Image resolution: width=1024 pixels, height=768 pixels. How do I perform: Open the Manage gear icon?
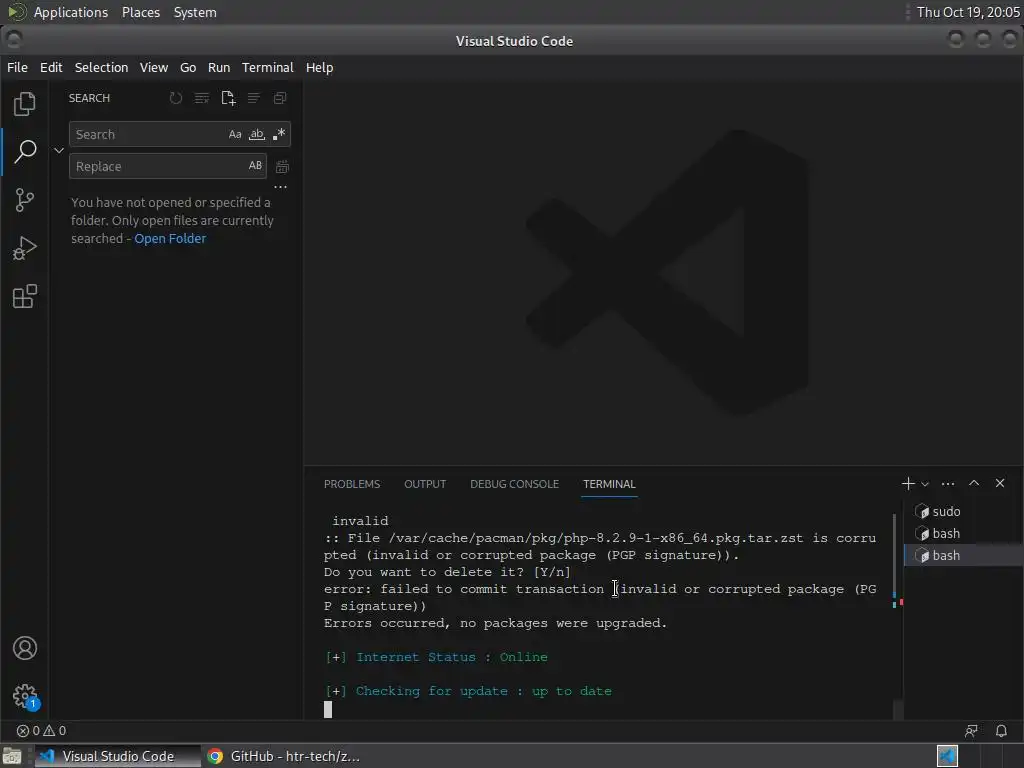pyautogui.click(x=25, y=696)
